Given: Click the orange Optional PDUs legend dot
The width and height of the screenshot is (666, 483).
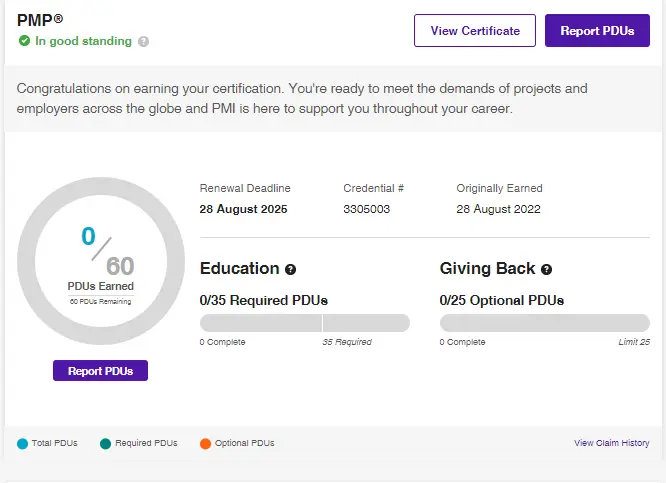Looking at the screenshot, I should click(x=205, y=443).
